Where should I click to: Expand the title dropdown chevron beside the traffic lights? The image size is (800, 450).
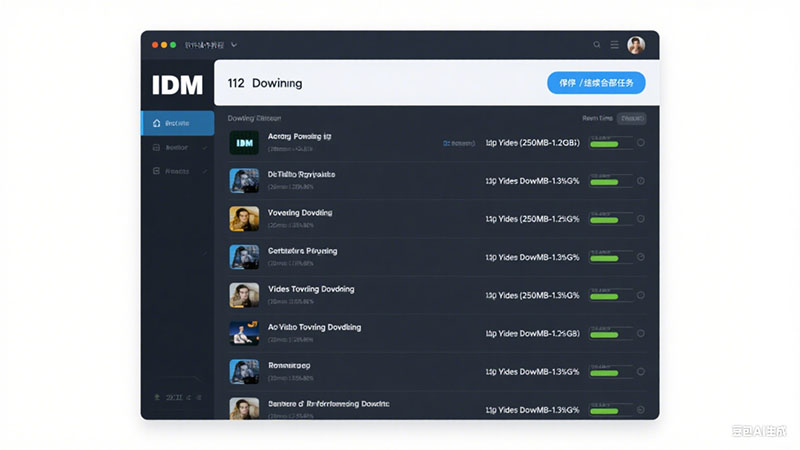coord(234,45)
